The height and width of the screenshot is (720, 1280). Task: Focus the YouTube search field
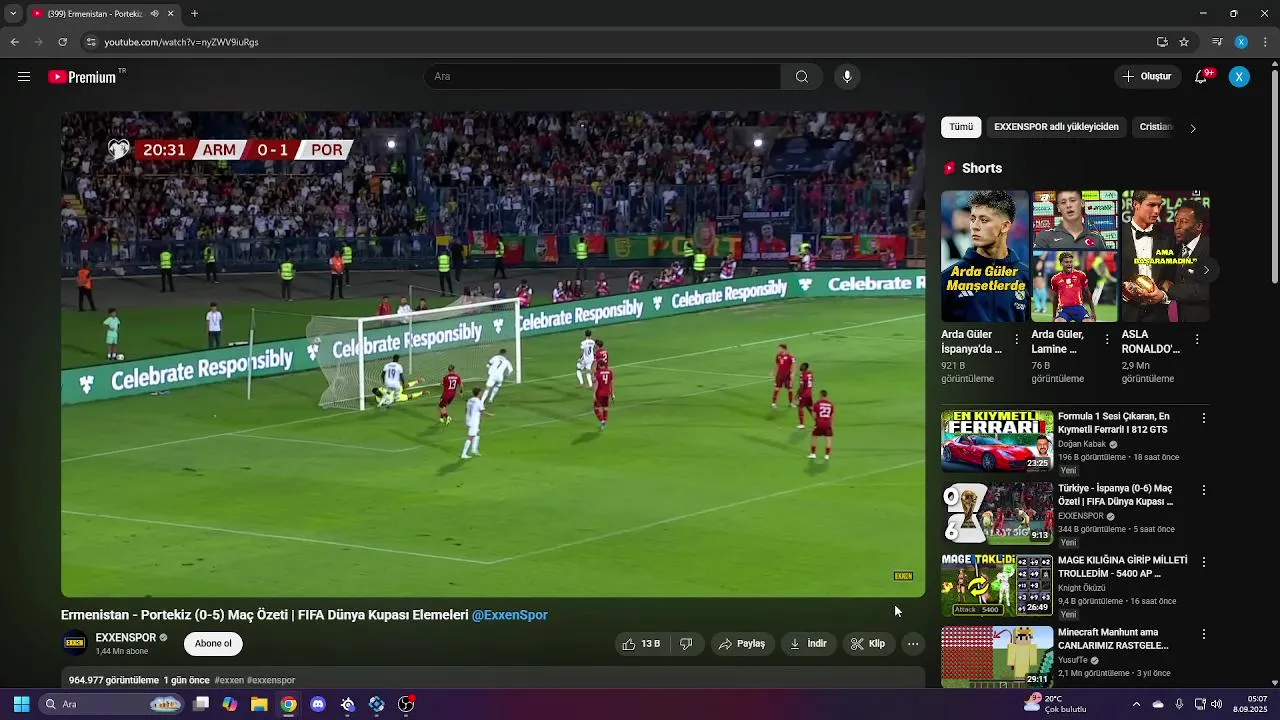602,77
